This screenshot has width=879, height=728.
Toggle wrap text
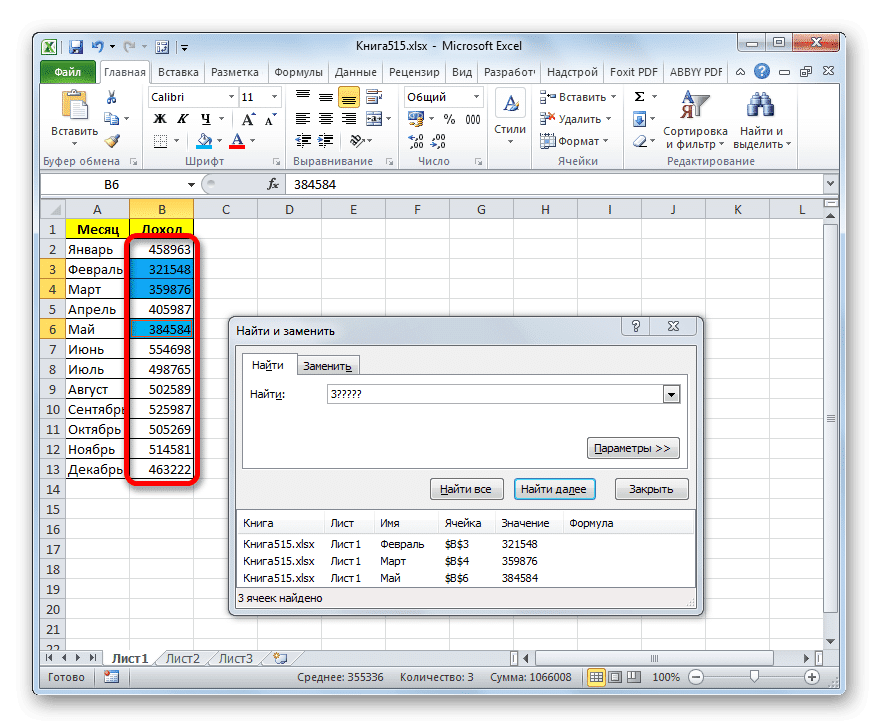click(x=374, y=97)
